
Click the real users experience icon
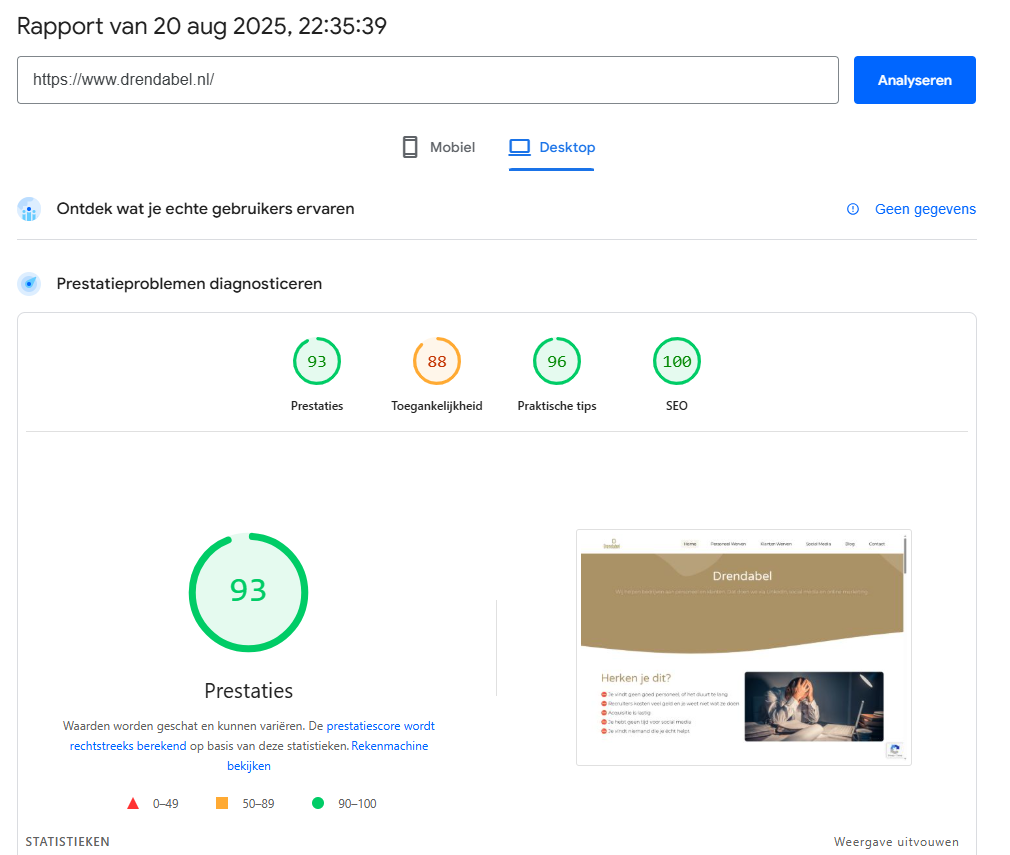30,209
